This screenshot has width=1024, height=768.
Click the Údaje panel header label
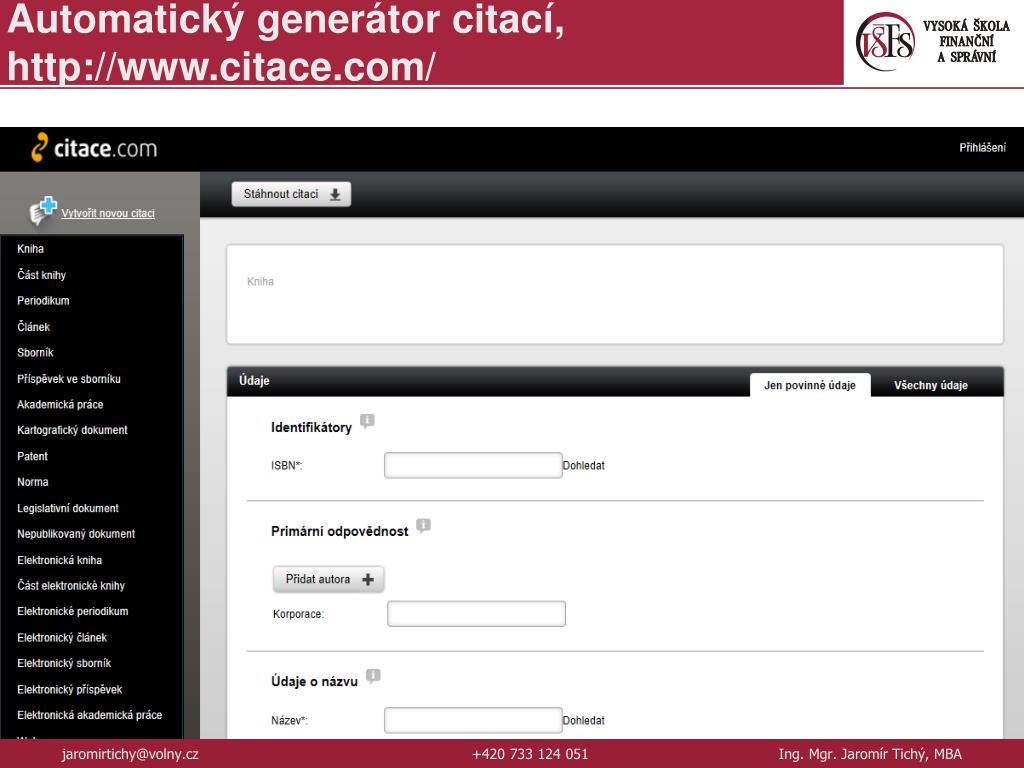(254, 381)
